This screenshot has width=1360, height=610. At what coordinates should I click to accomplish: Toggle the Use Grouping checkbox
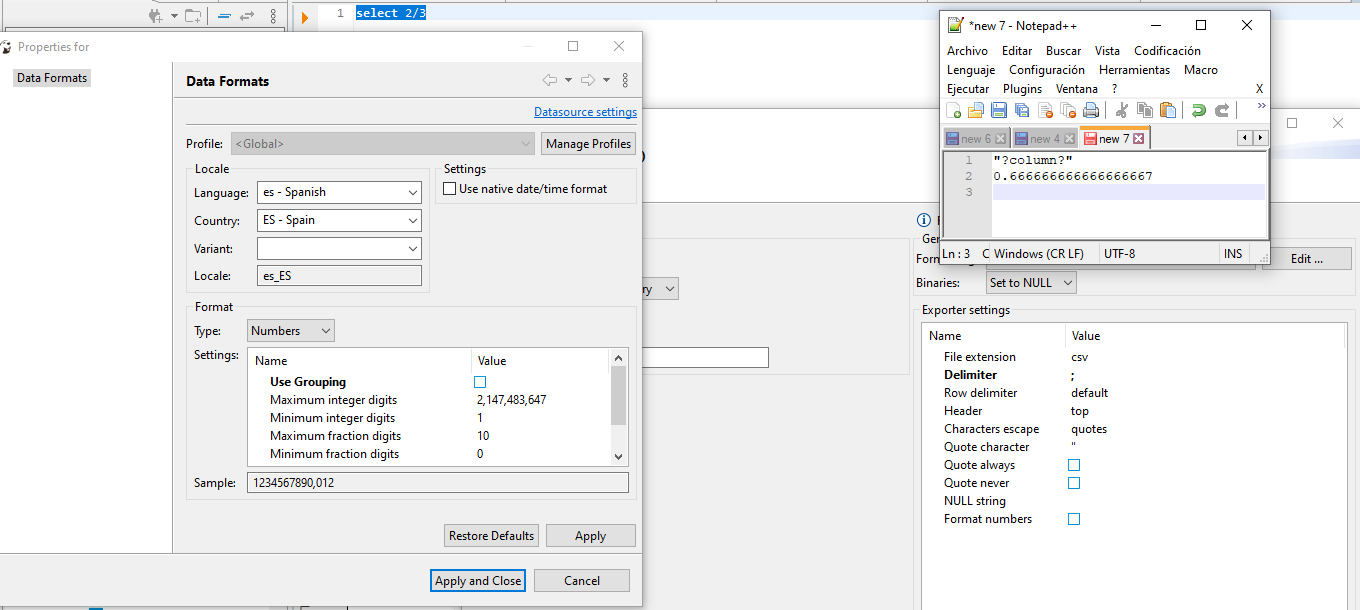(480, 381)
